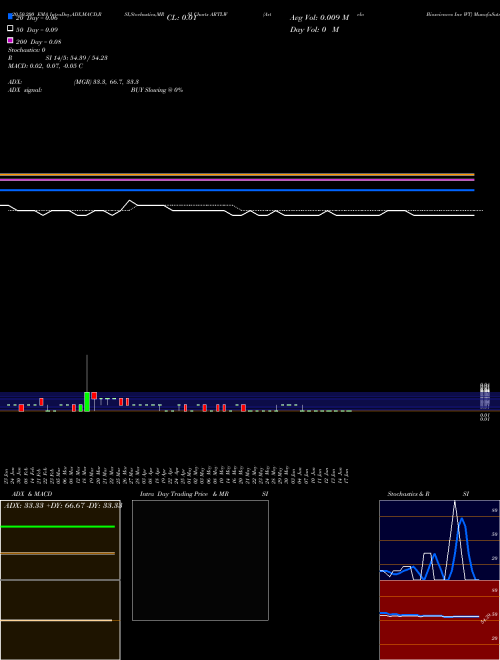The height and width of the screenshot is (660, 500).
Task: Click the tall green candlestick bar
Action: coord(87,402)
